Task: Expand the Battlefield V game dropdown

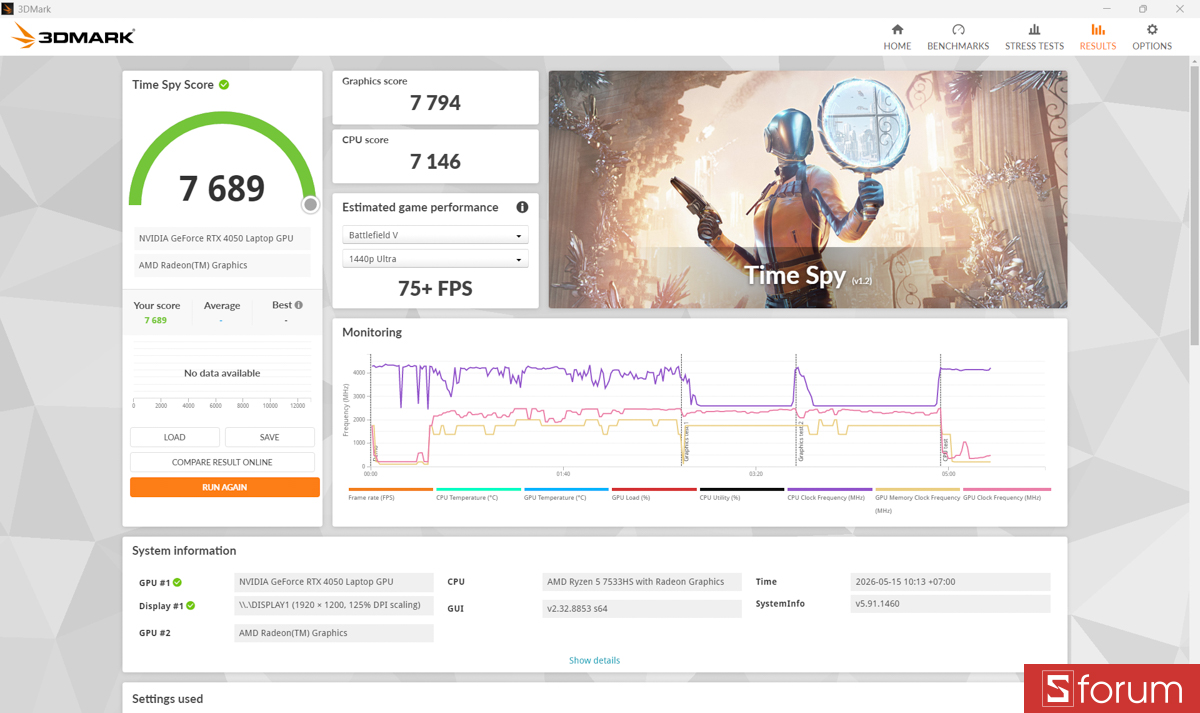Action: click(x=435, y=235)
